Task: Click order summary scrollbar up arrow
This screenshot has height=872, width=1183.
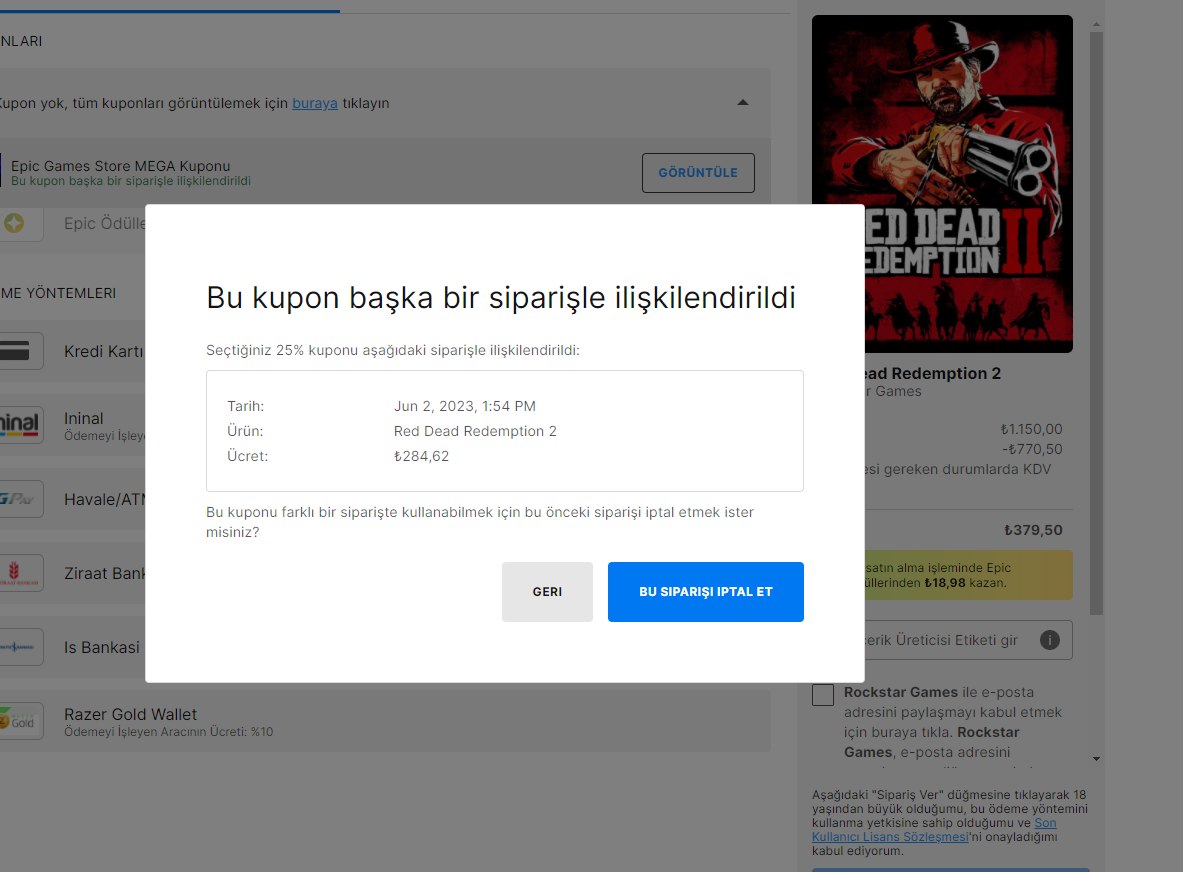Action: [1096, 24]
